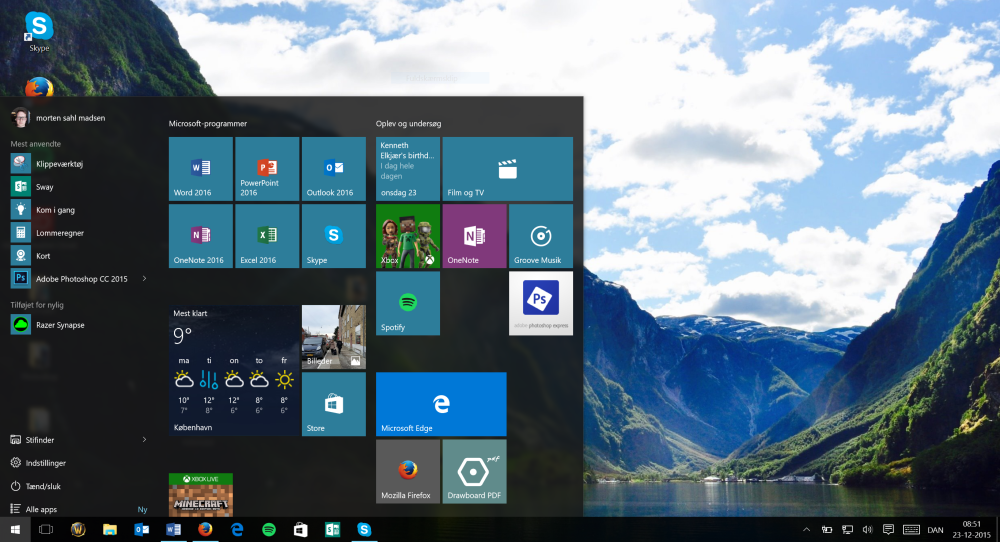Click the Tænd/sluk power button

click(42, 486)
